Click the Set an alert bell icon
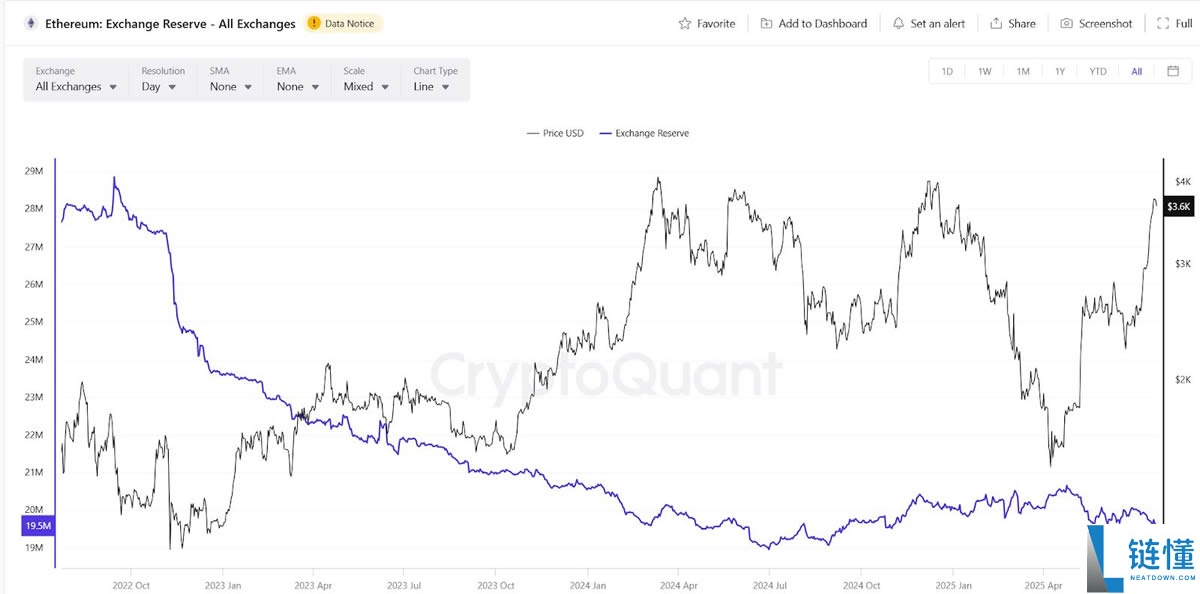The image size is (1200, 594). (x=898, y=23)
